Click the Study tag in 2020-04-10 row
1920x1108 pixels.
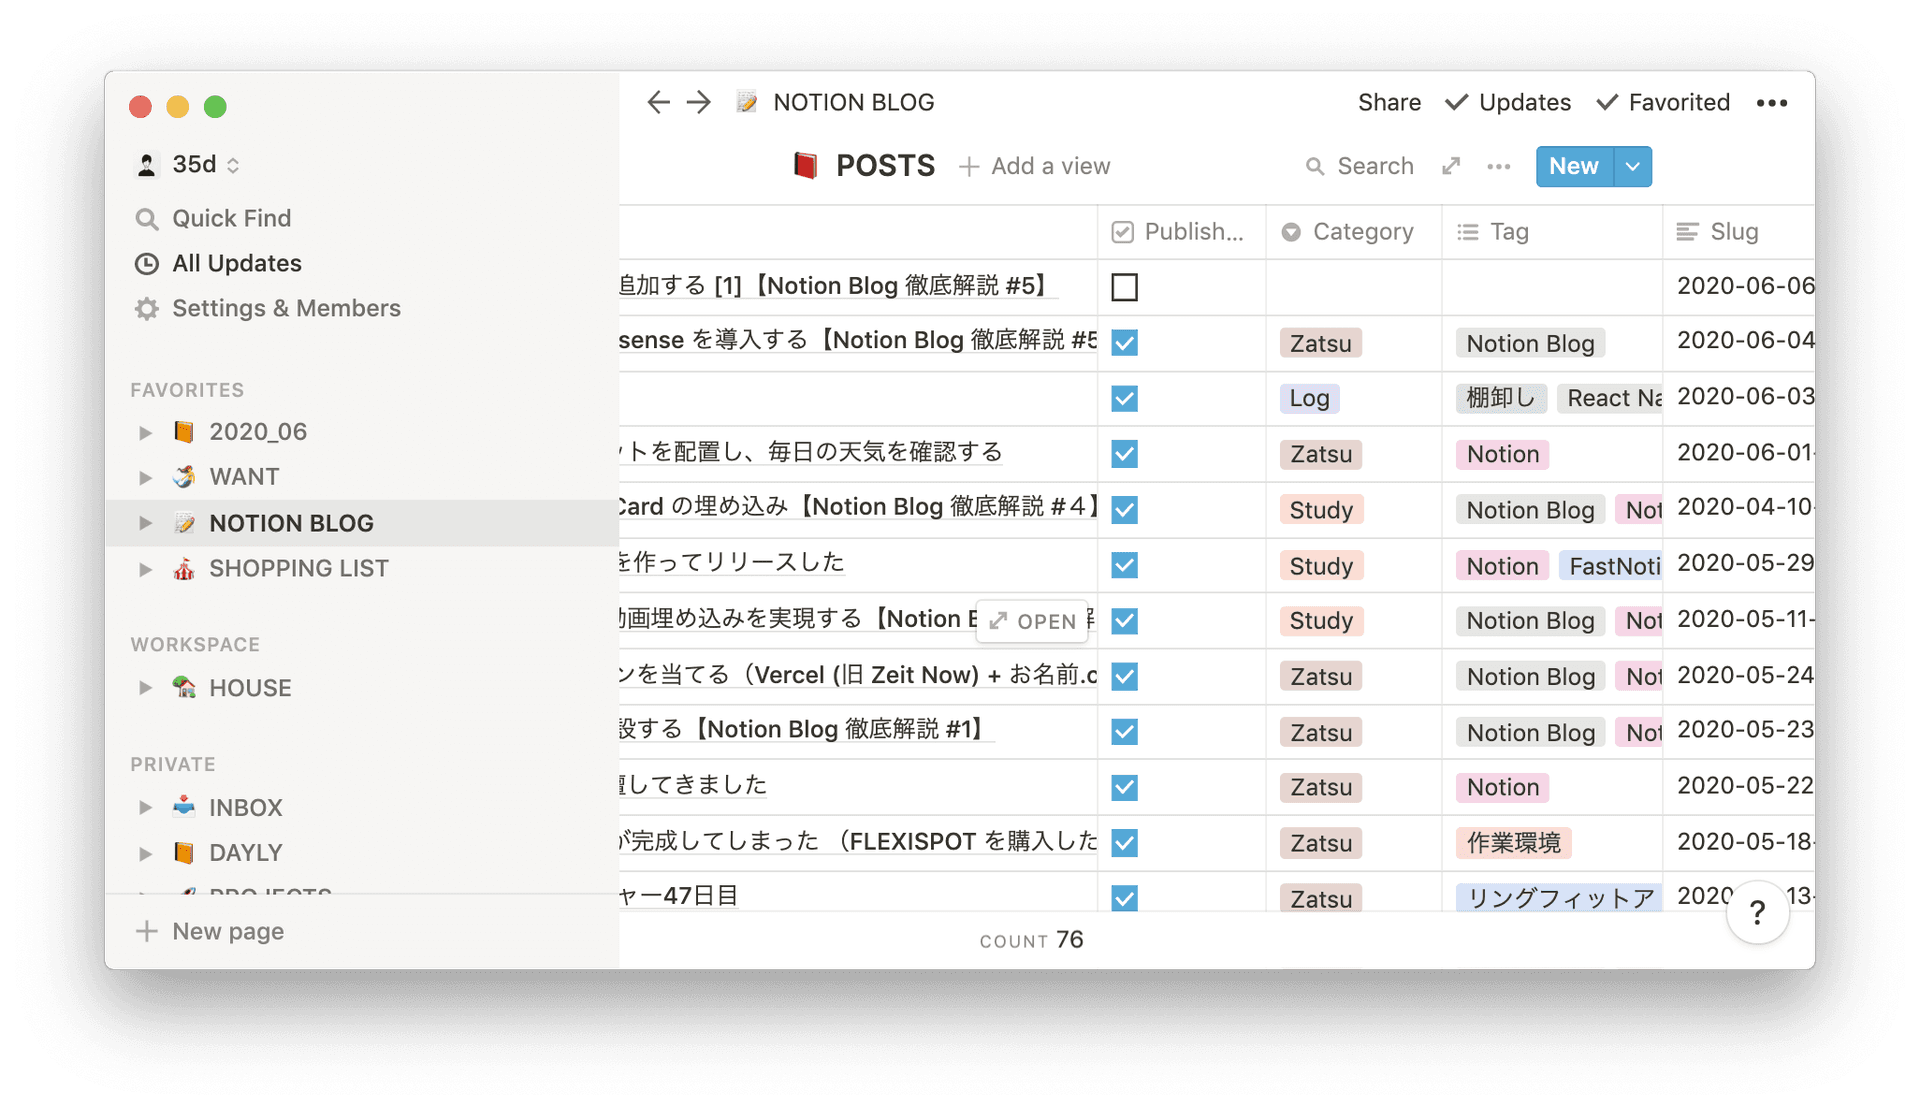pyautogui.click(x=1321, y=510)
